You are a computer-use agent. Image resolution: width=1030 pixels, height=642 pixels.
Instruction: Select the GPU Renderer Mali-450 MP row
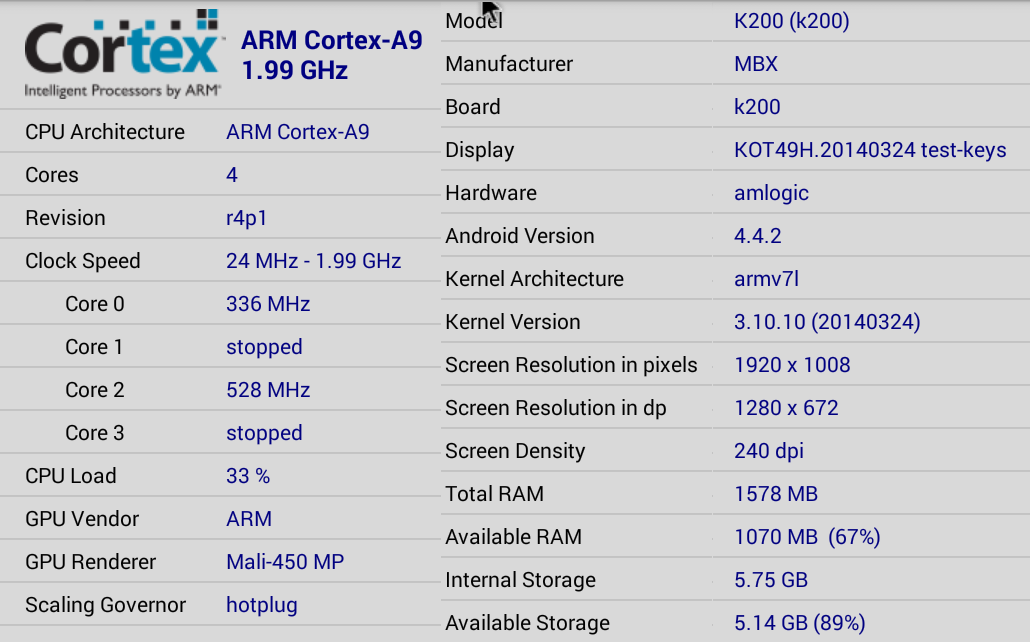tap(220, 562)
